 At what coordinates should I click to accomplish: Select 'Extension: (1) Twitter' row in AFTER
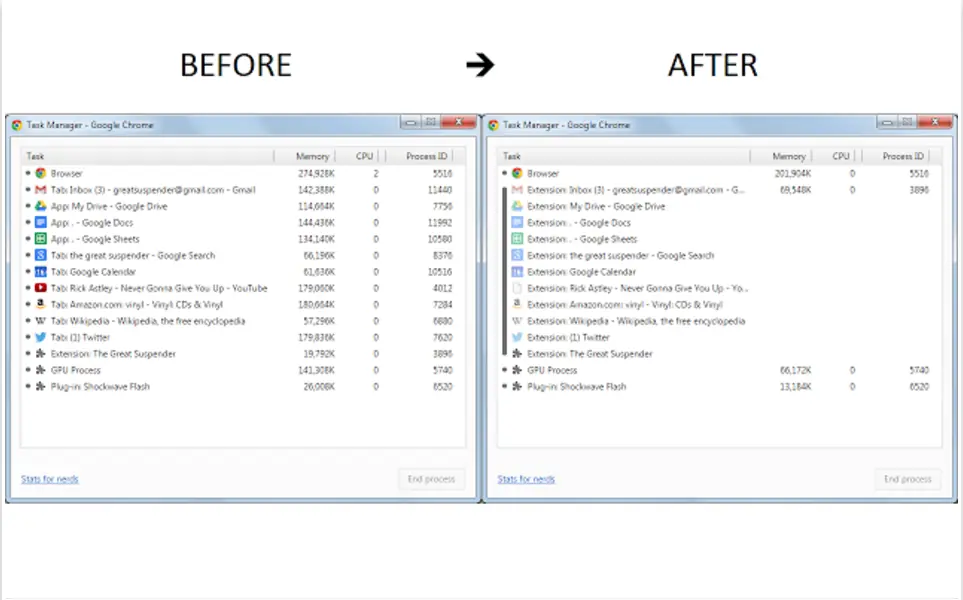pos(720,337)
